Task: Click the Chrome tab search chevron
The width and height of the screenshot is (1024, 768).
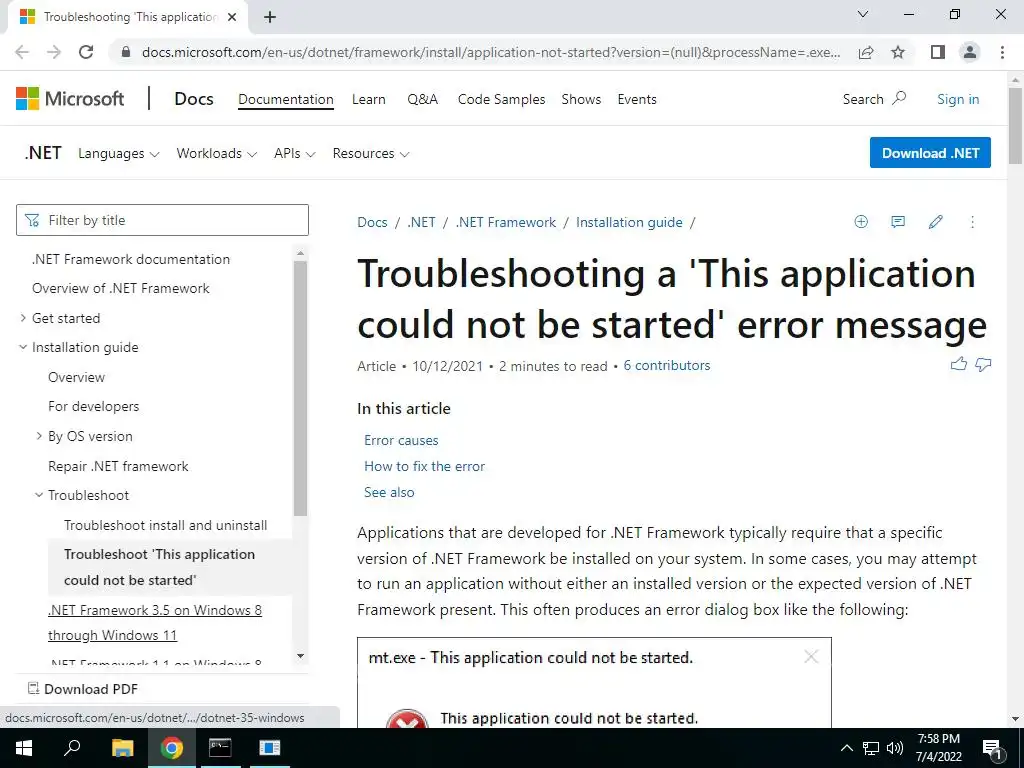Action: [863, 14]
